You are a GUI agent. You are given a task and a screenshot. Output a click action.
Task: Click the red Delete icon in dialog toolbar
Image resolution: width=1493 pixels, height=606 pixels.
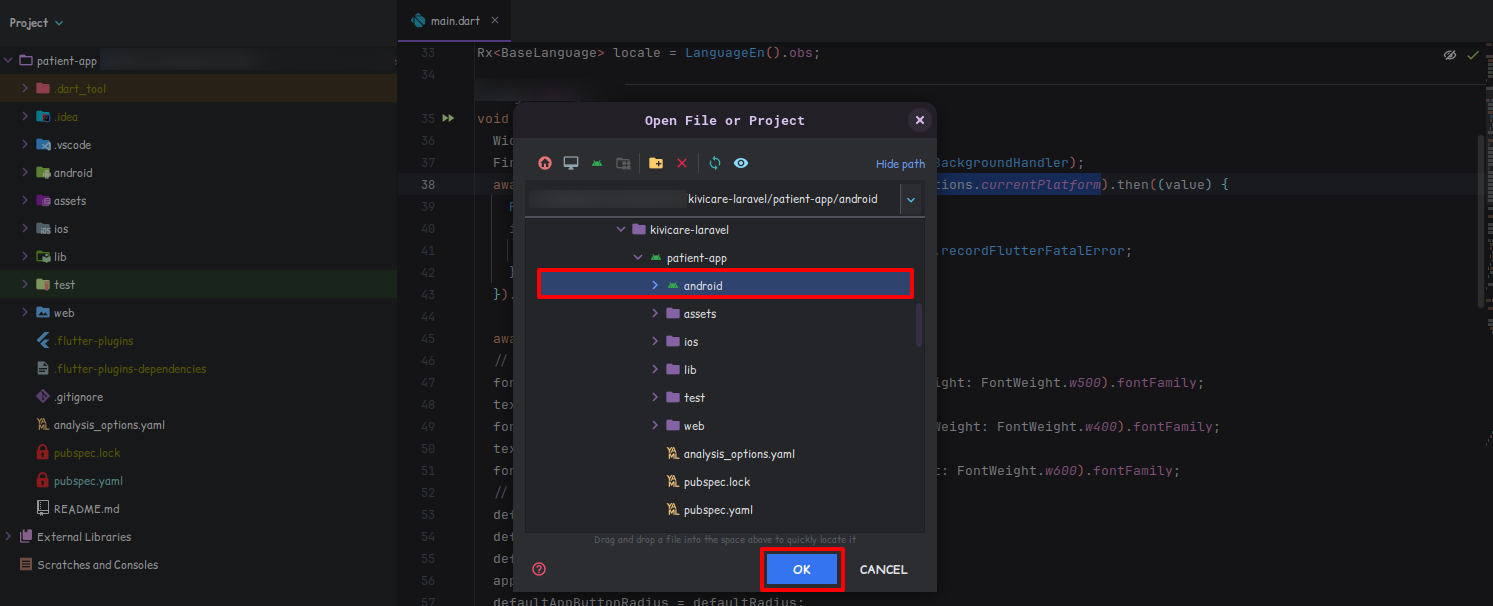point(682,163)
